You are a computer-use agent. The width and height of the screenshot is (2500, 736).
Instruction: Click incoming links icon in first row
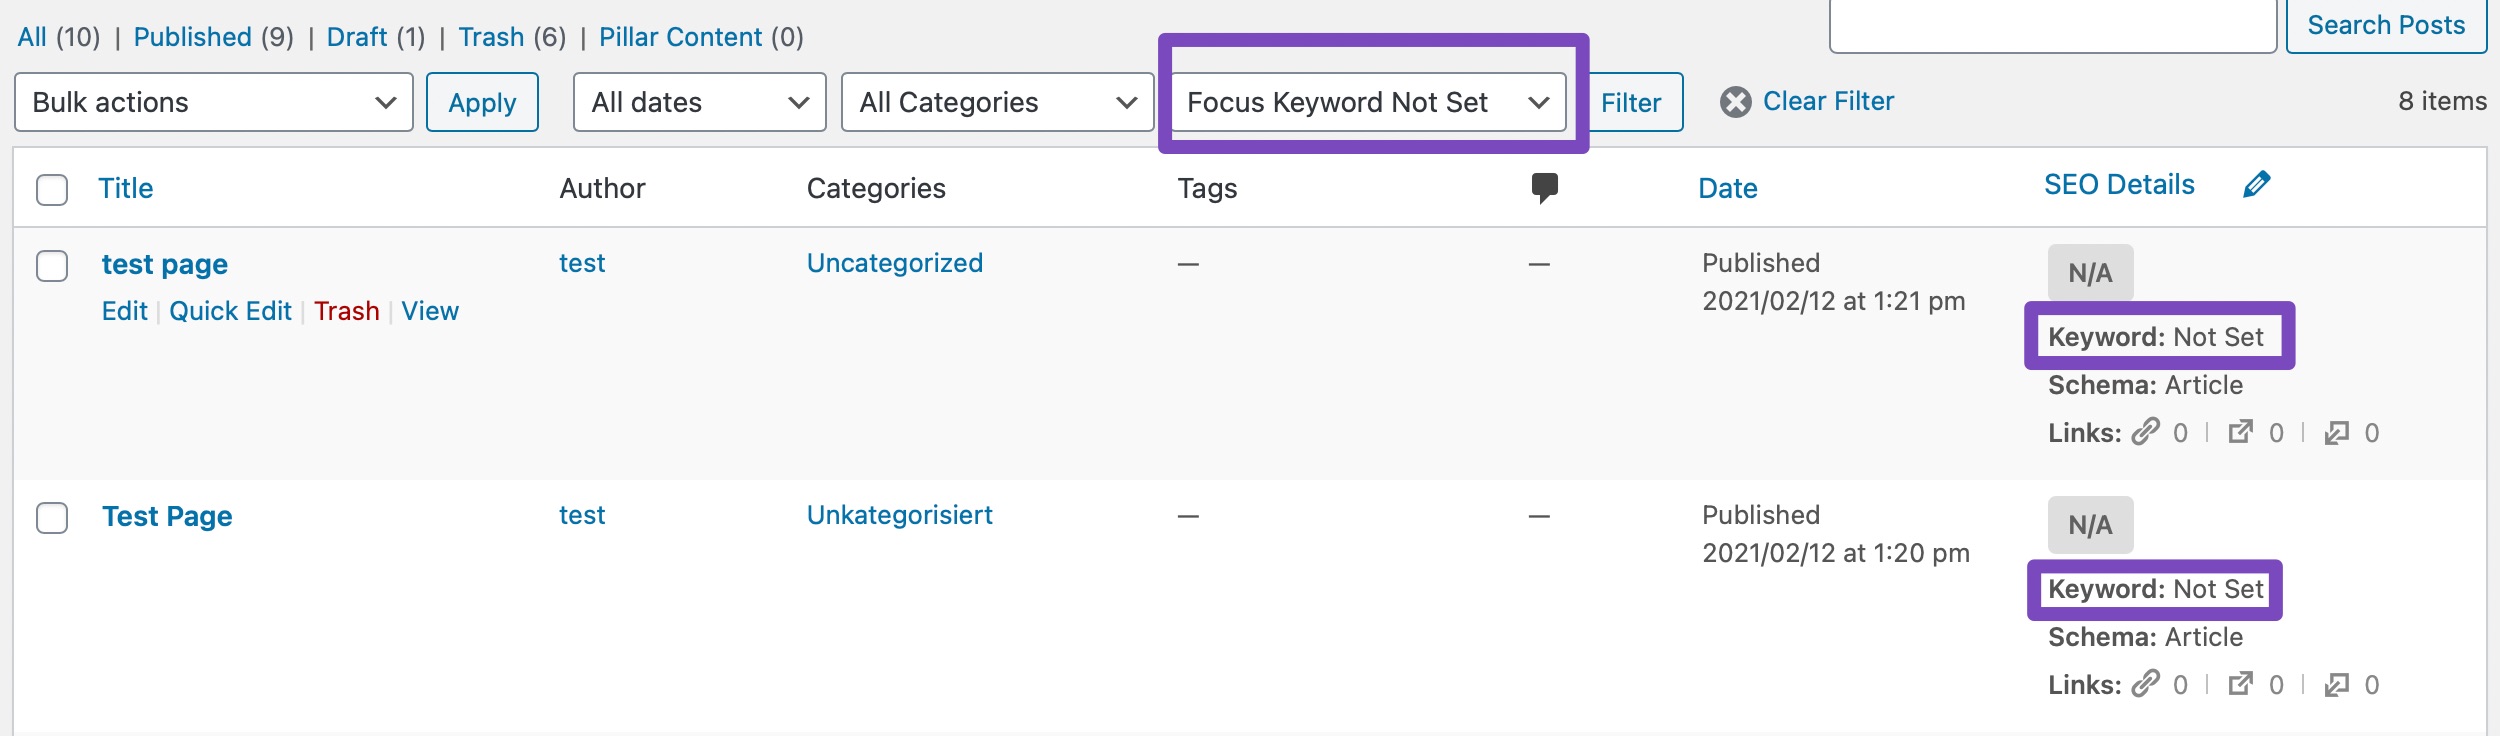(2337, 432)
